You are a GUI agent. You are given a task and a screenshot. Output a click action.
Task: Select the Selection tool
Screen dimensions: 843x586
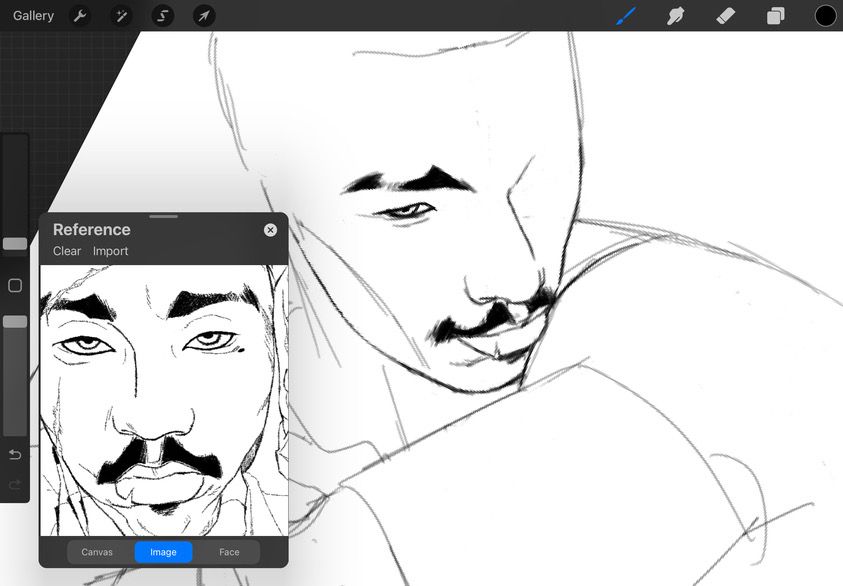point(162,16)
